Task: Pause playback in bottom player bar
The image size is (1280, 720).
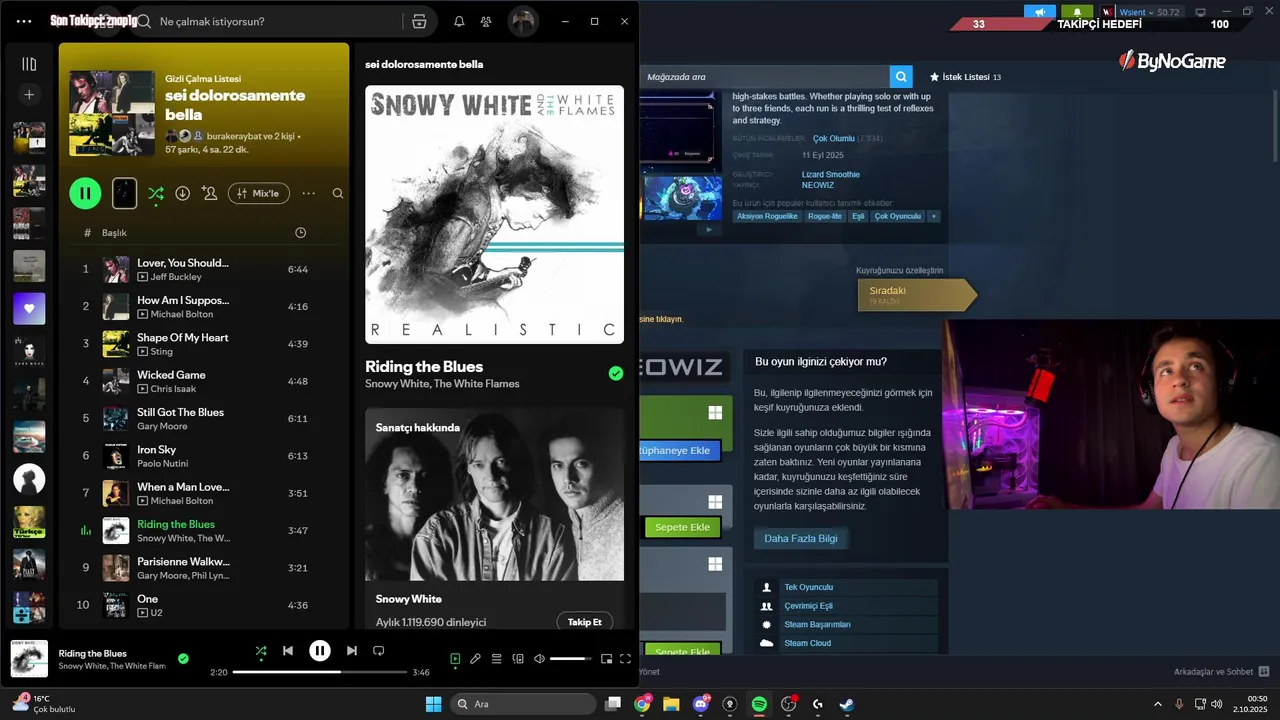Action: click(x=320, y=651)
